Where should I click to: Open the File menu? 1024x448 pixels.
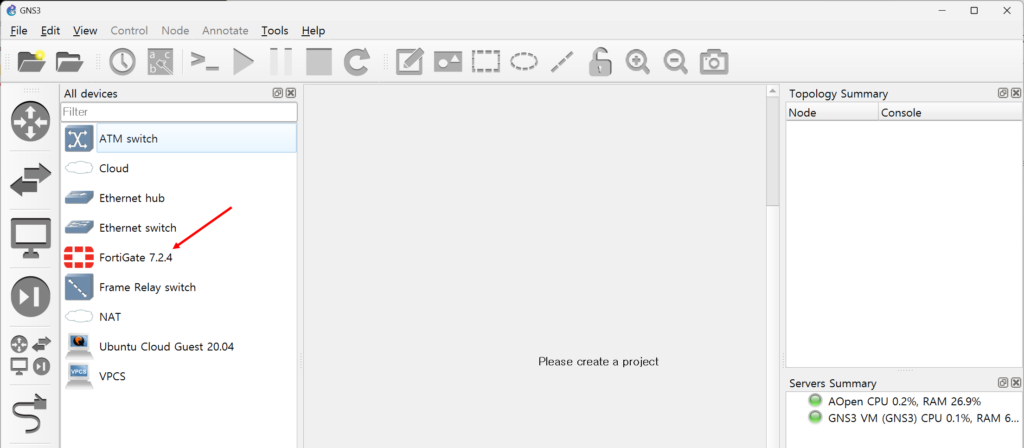pyautogui.click(x=19, y=31)
